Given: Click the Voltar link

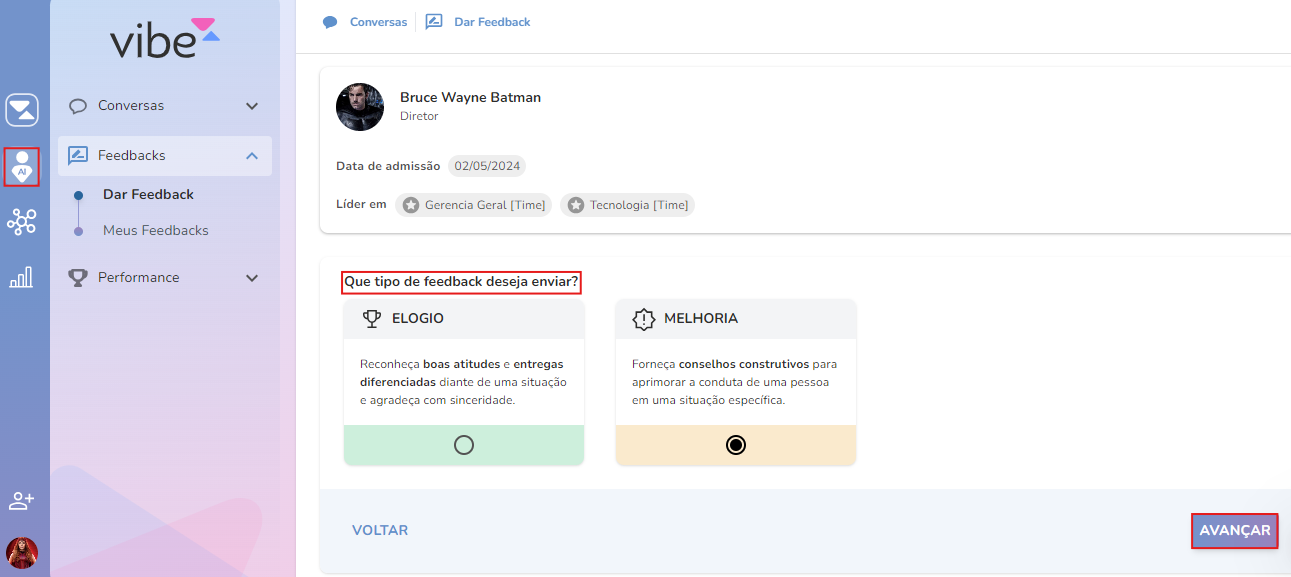Looking at the screenshot, I should point(380,531).
